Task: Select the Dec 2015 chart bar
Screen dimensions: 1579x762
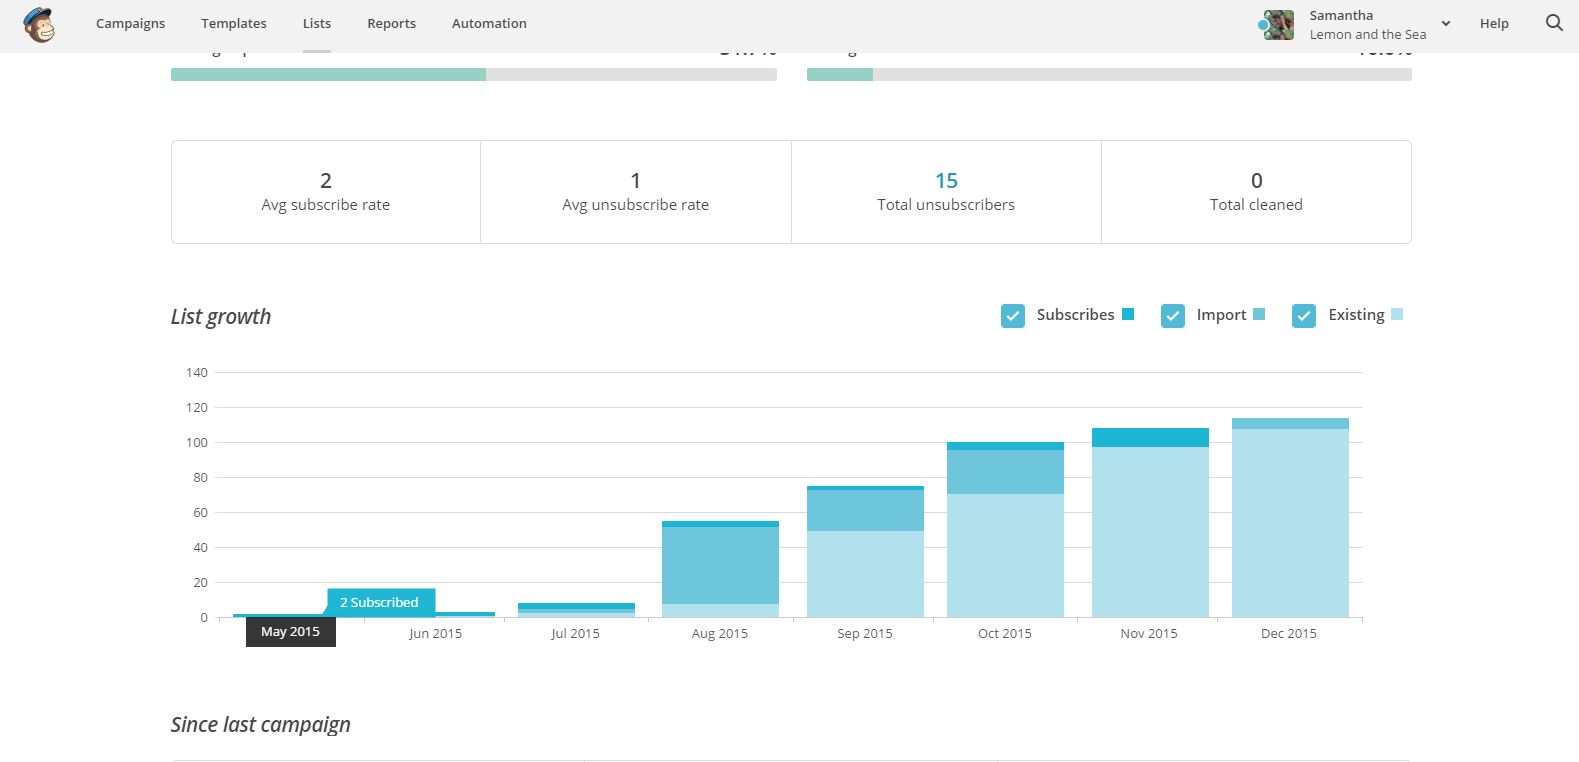Action: point(1290,517)
